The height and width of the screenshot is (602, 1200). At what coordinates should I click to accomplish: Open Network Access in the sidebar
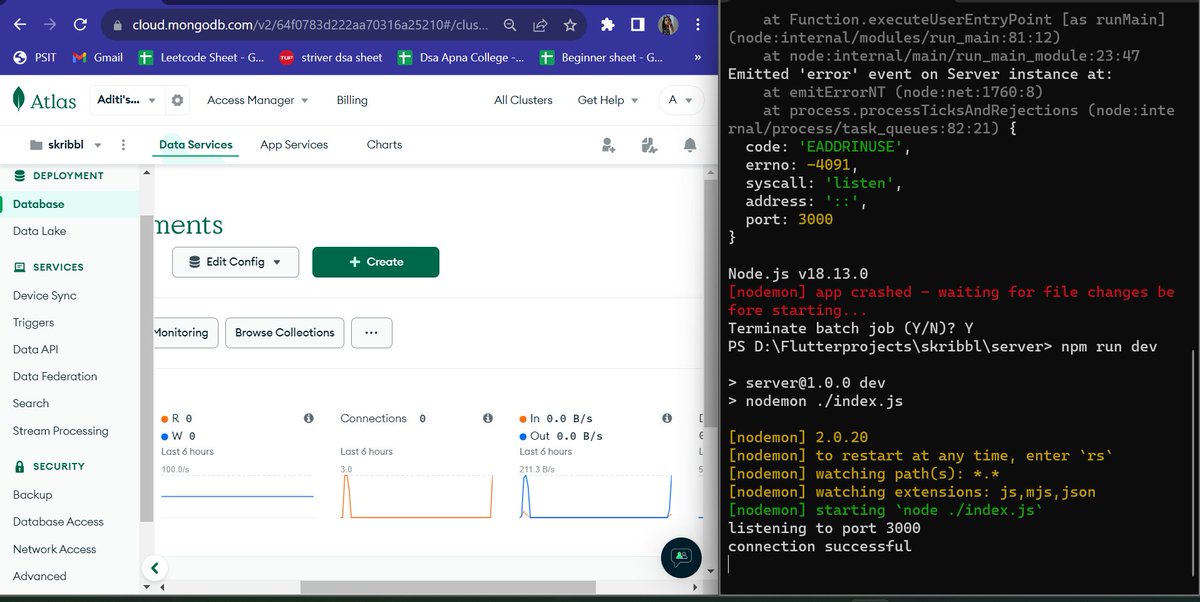pos(54,550)
